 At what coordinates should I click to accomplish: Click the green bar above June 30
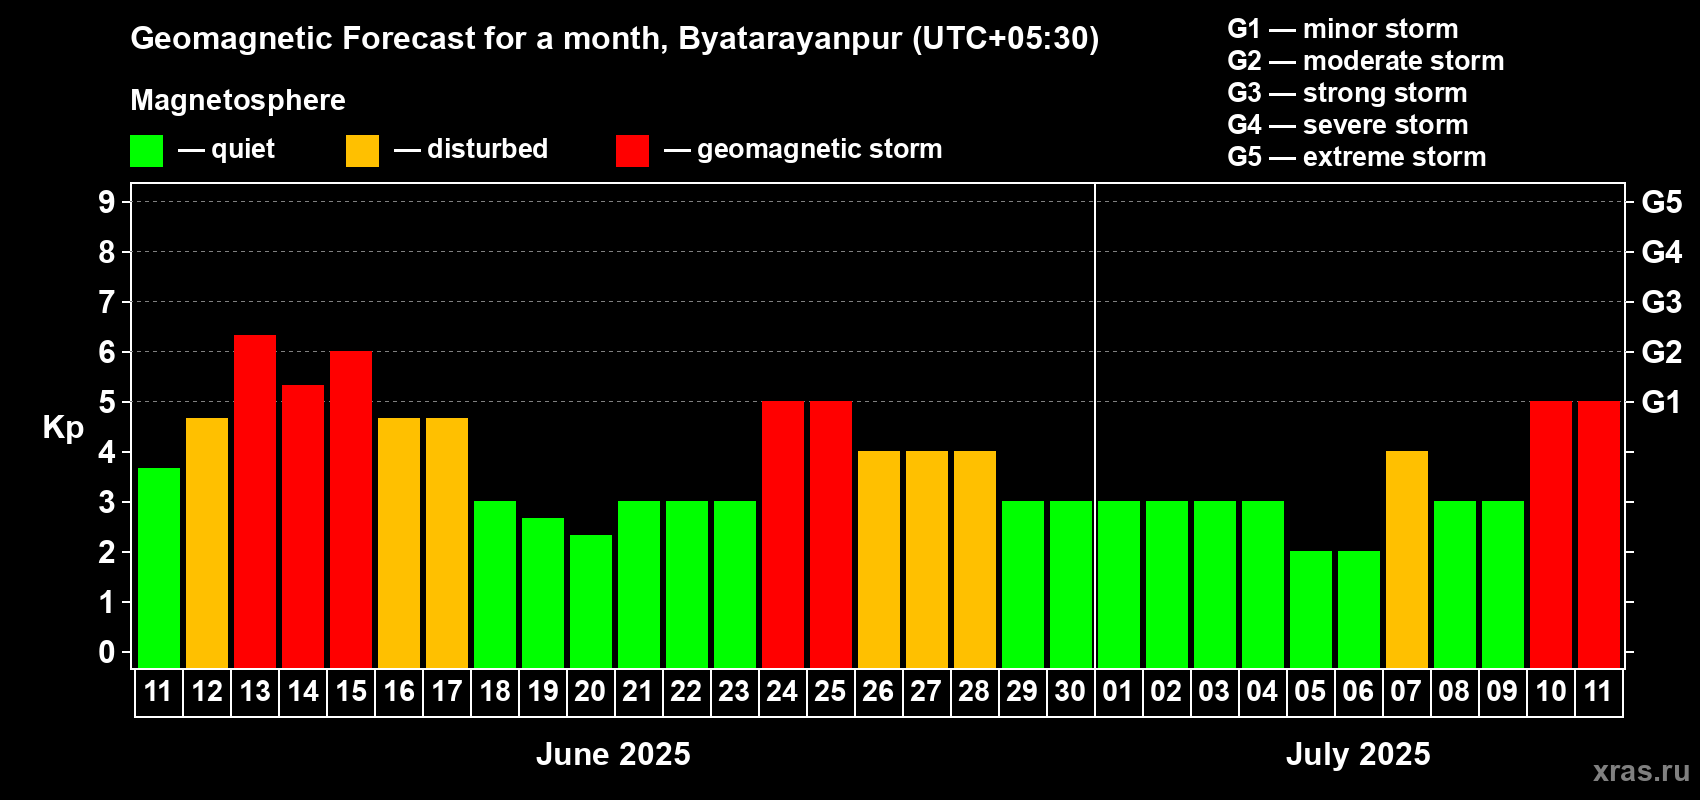(x=1071, y=584)
